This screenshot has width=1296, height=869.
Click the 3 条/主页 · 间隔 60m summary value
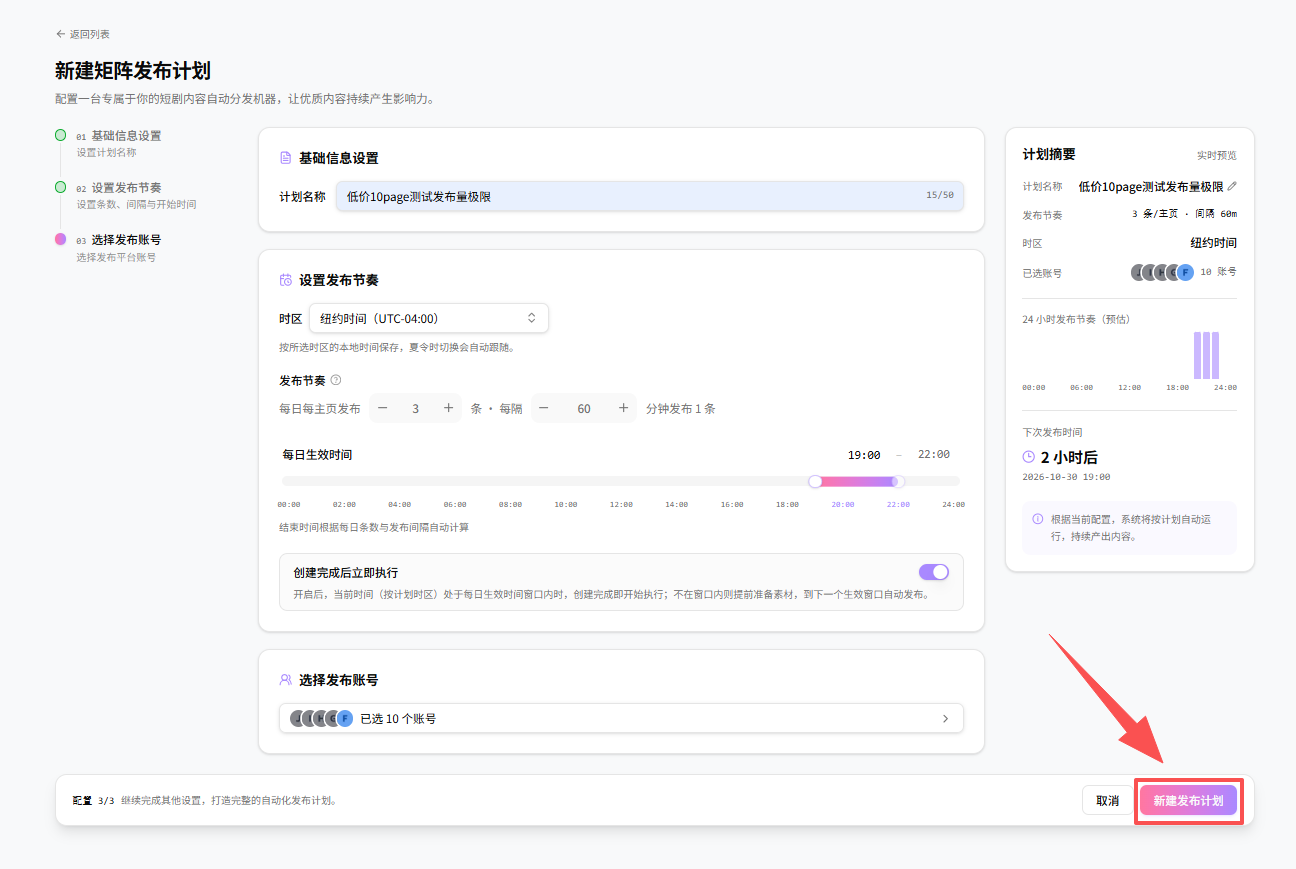[1184, 215]
